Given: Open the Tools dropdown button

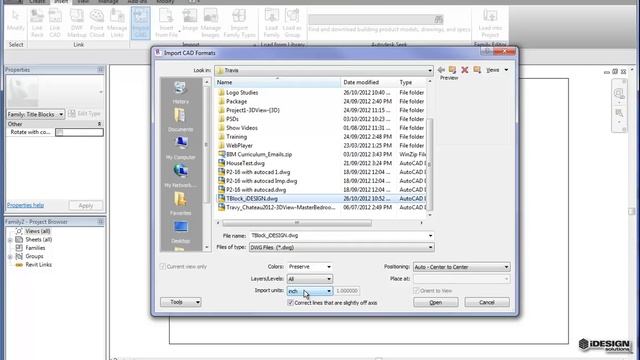Looking at the screenshot, I should [x=181, y=302].
